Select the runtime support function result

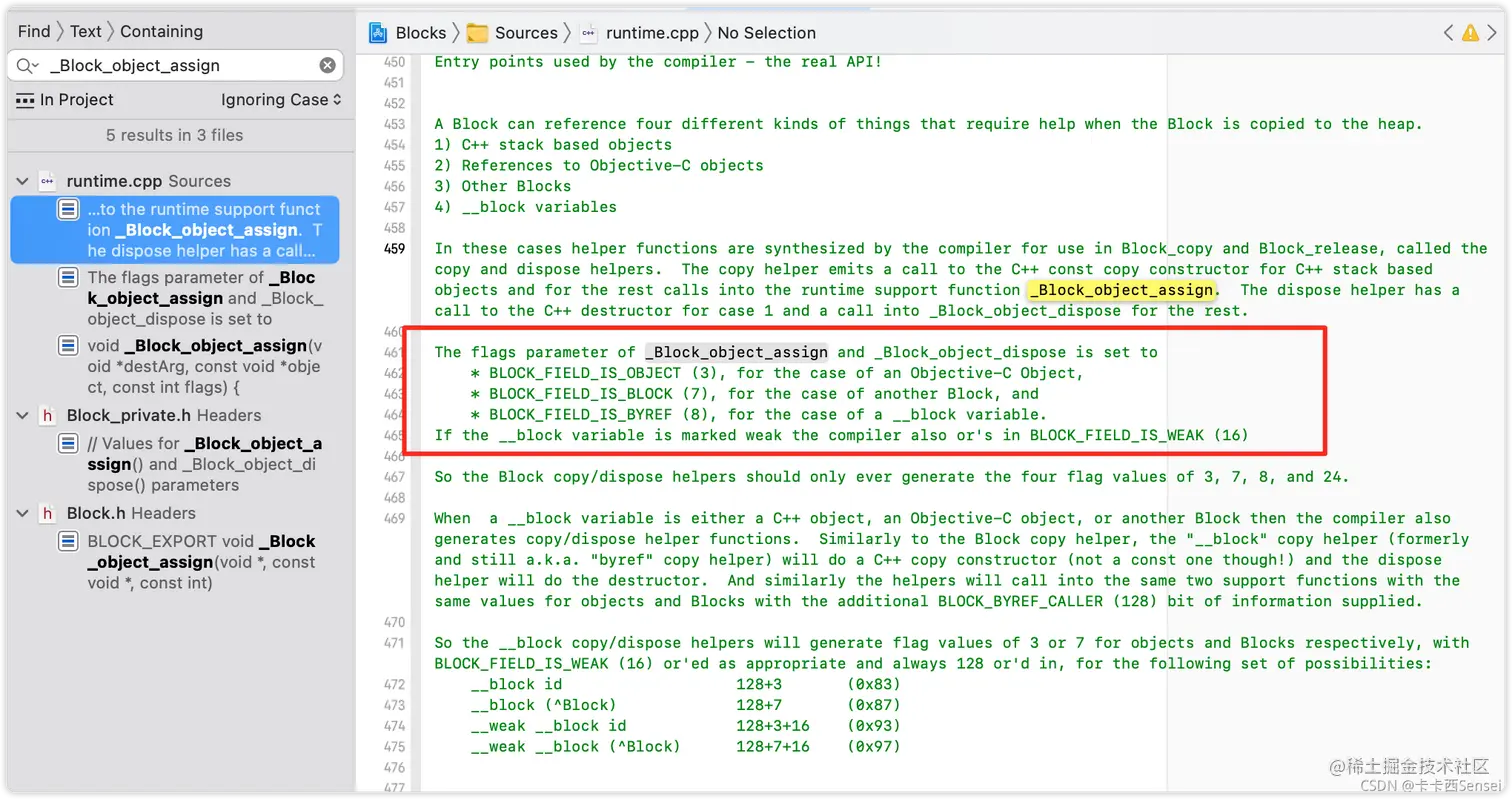pos(175,230)
